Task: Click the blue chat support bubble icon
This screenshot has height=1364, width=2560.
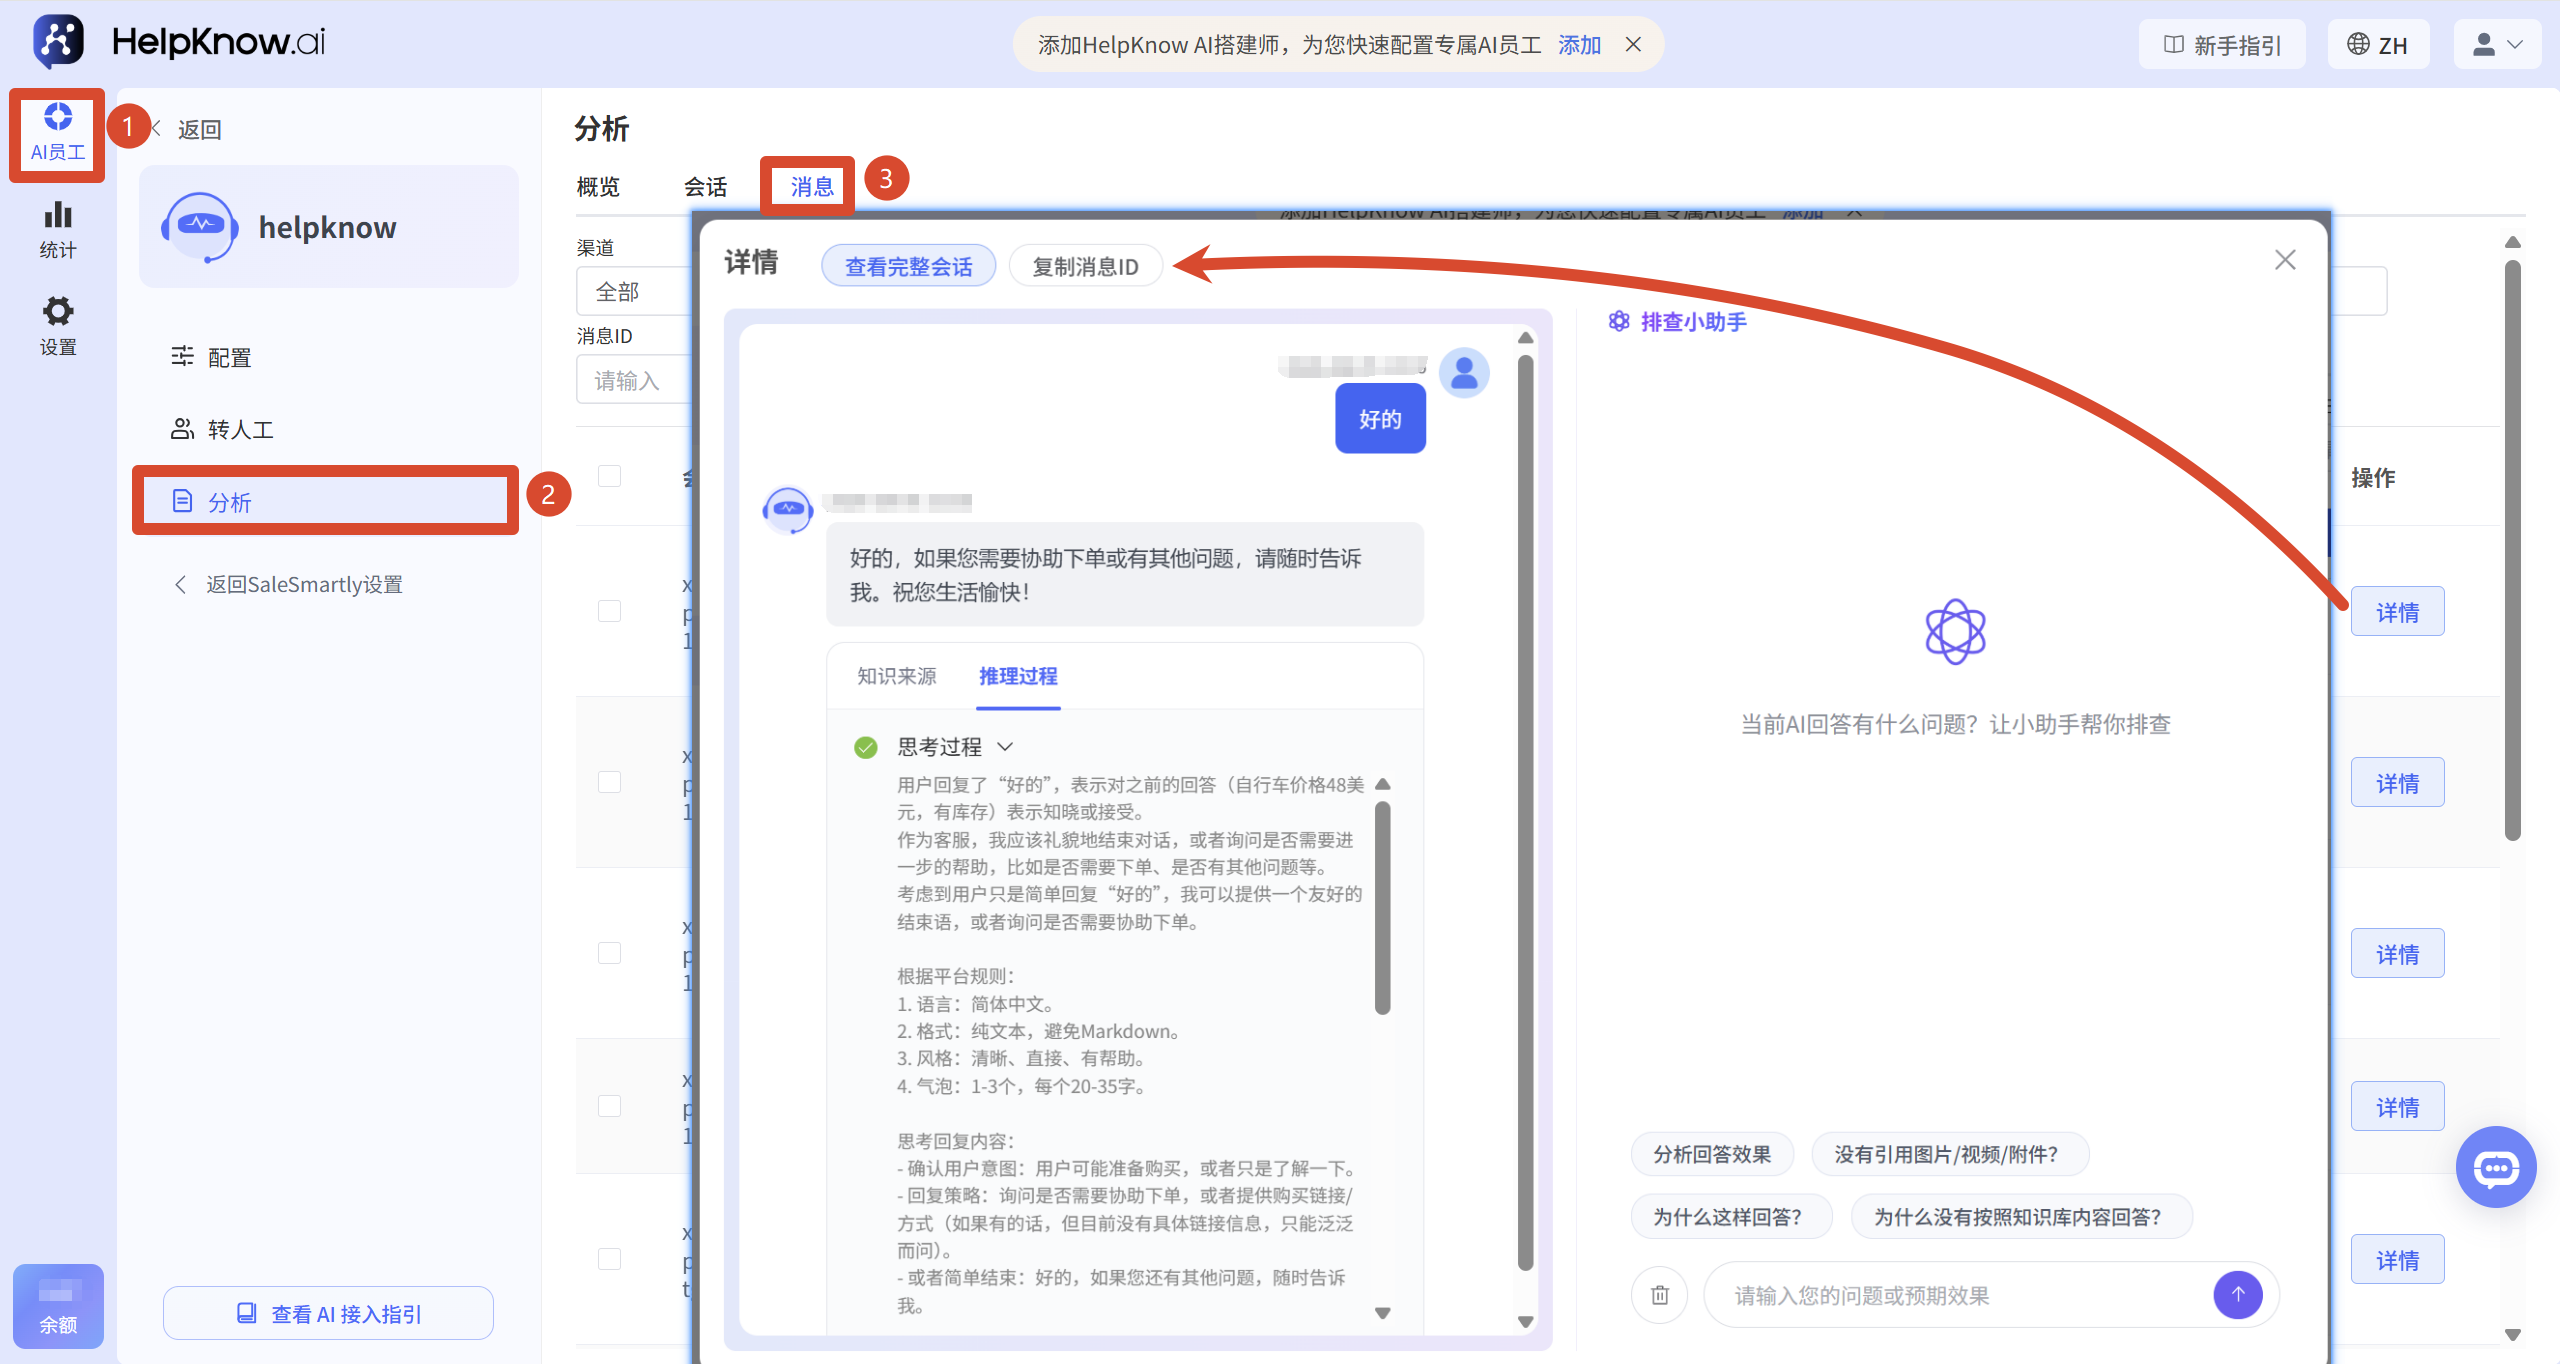Action: 2496,1167
